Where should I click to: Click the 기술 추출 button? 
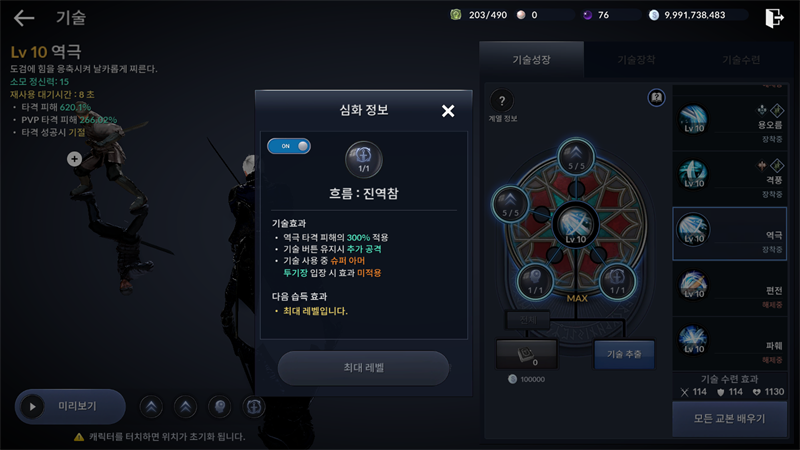pyautogui.click(x=624, y=354)
